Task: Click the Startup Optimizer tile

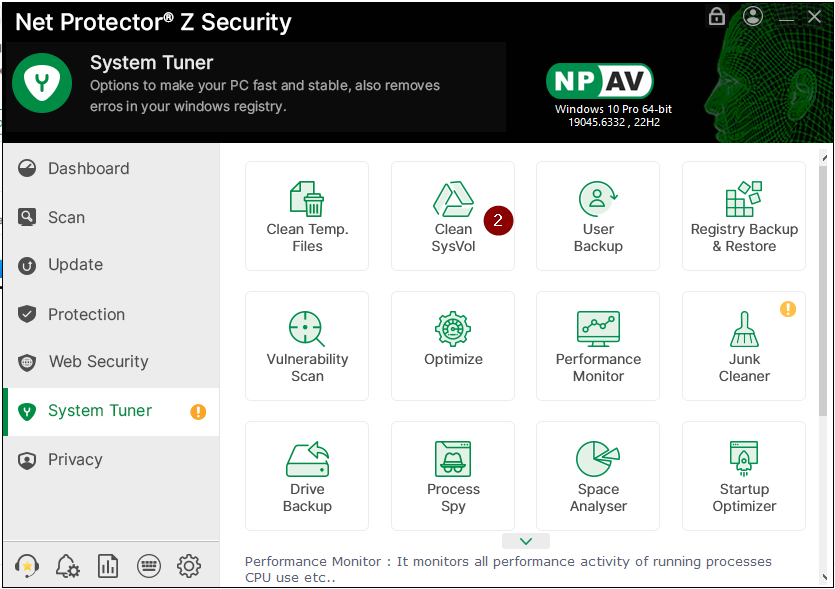Action: pyautogui.click(x=744, y=476)
